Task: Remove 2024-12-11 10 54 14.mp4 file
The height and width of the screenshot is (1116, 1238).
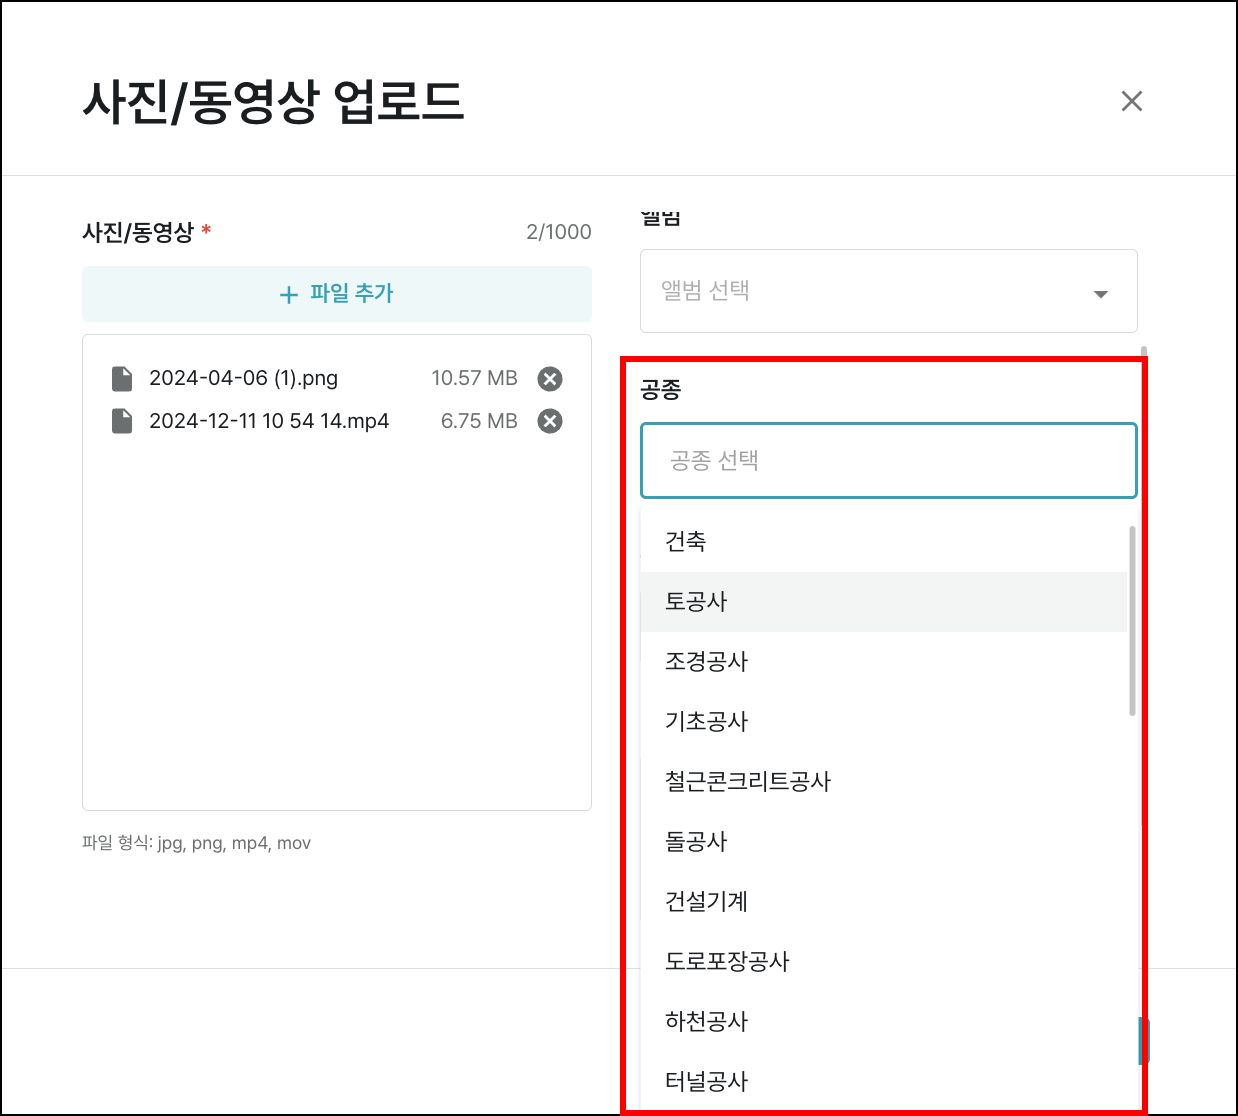Action: [x=549, y=421]
